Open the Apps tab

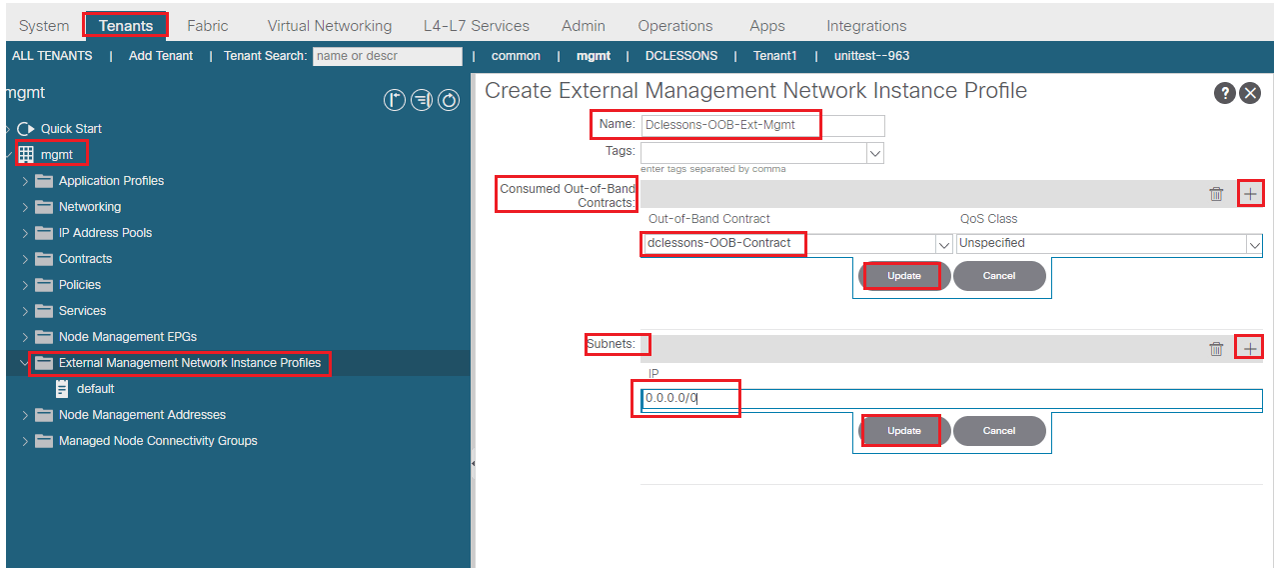tap(768, 26)
